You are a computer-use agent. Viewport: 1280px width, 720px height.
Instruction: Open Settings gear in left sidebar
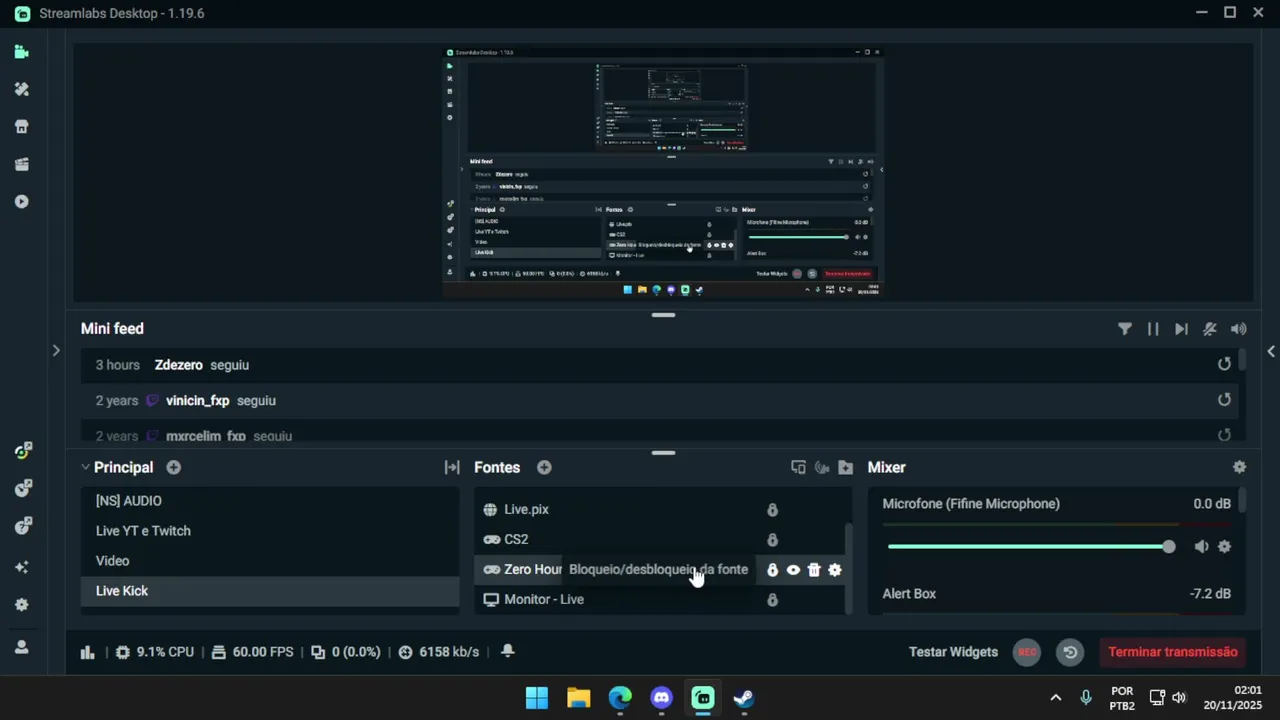[22, 605]
